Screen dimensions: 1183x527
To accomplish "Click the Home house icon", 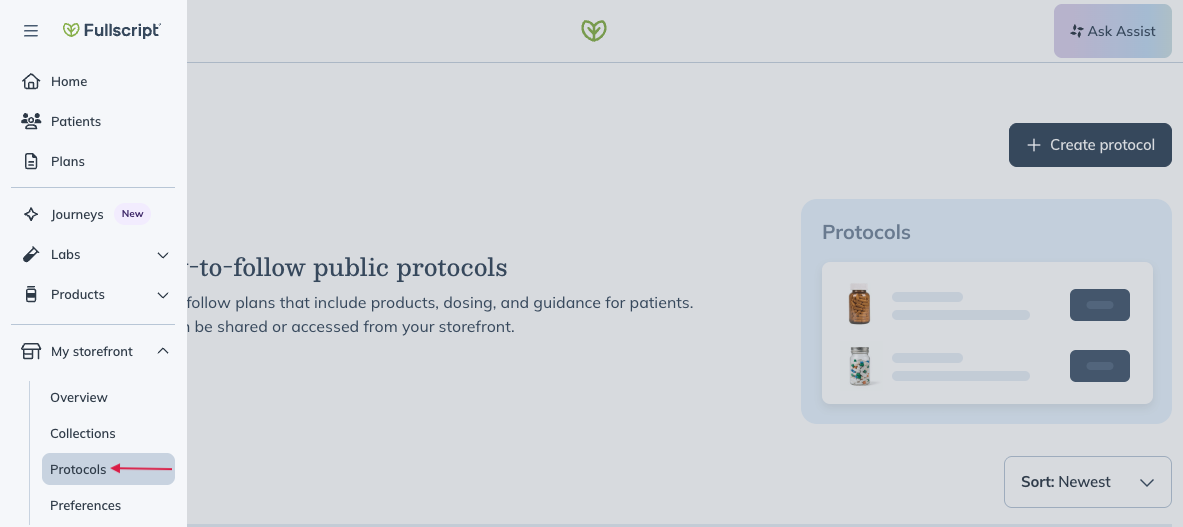I will 31,81.
